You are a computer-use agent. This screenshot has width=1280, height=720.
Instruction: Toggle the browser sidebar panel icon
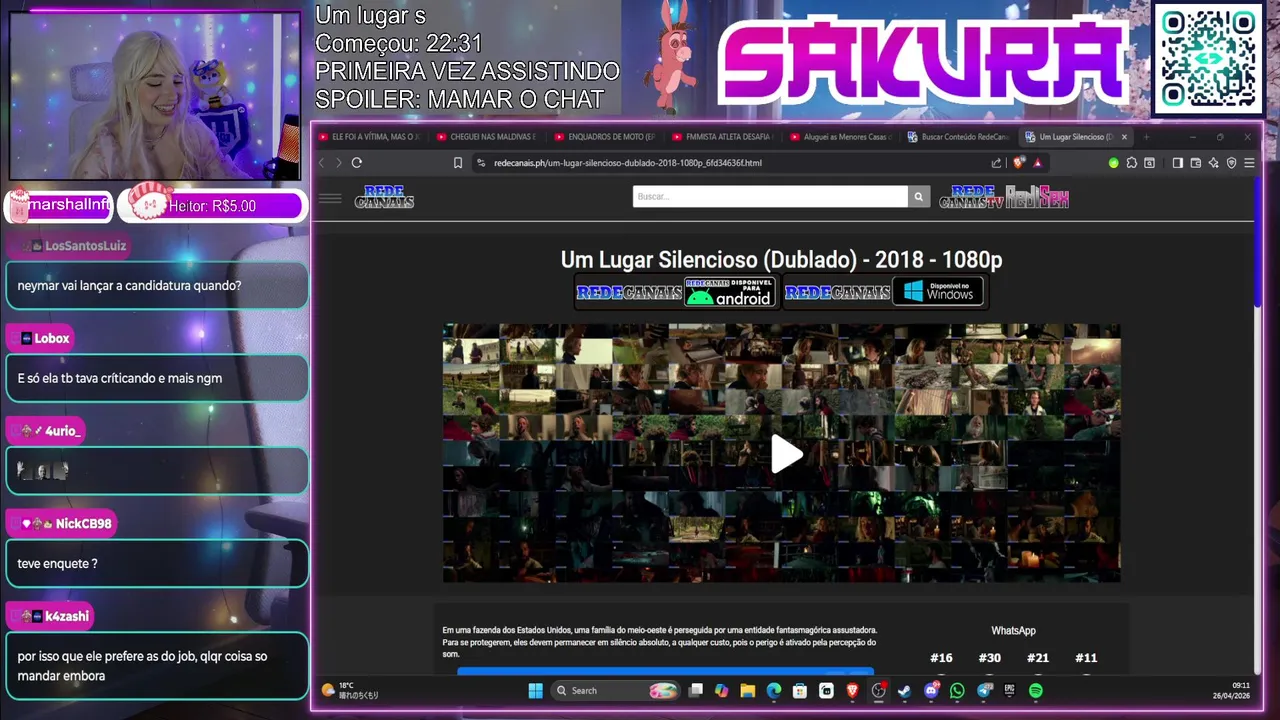click(x=1177, y=163)
